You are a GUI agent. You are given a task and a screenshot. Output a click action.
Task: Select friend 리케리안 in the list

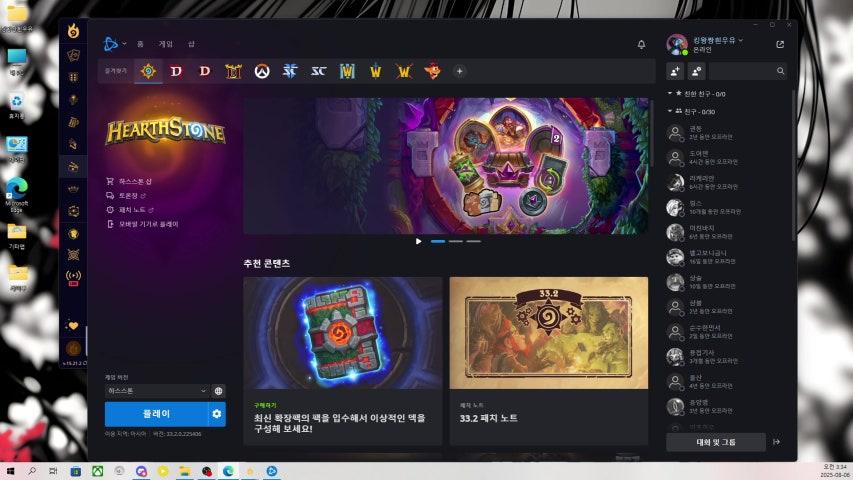coord(727,182)
